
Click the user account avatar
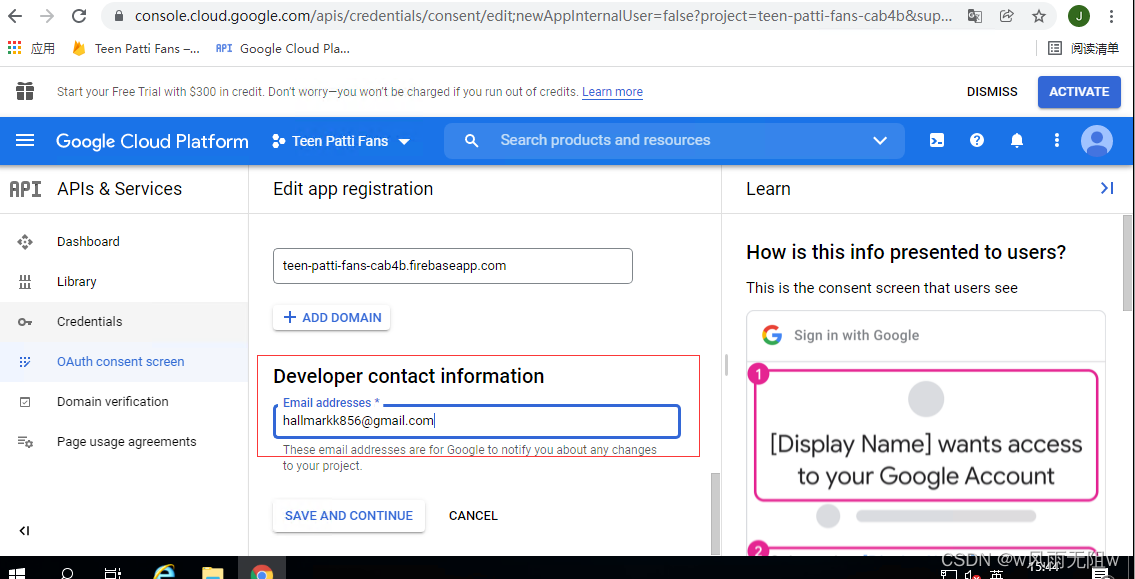(1097, 141)
